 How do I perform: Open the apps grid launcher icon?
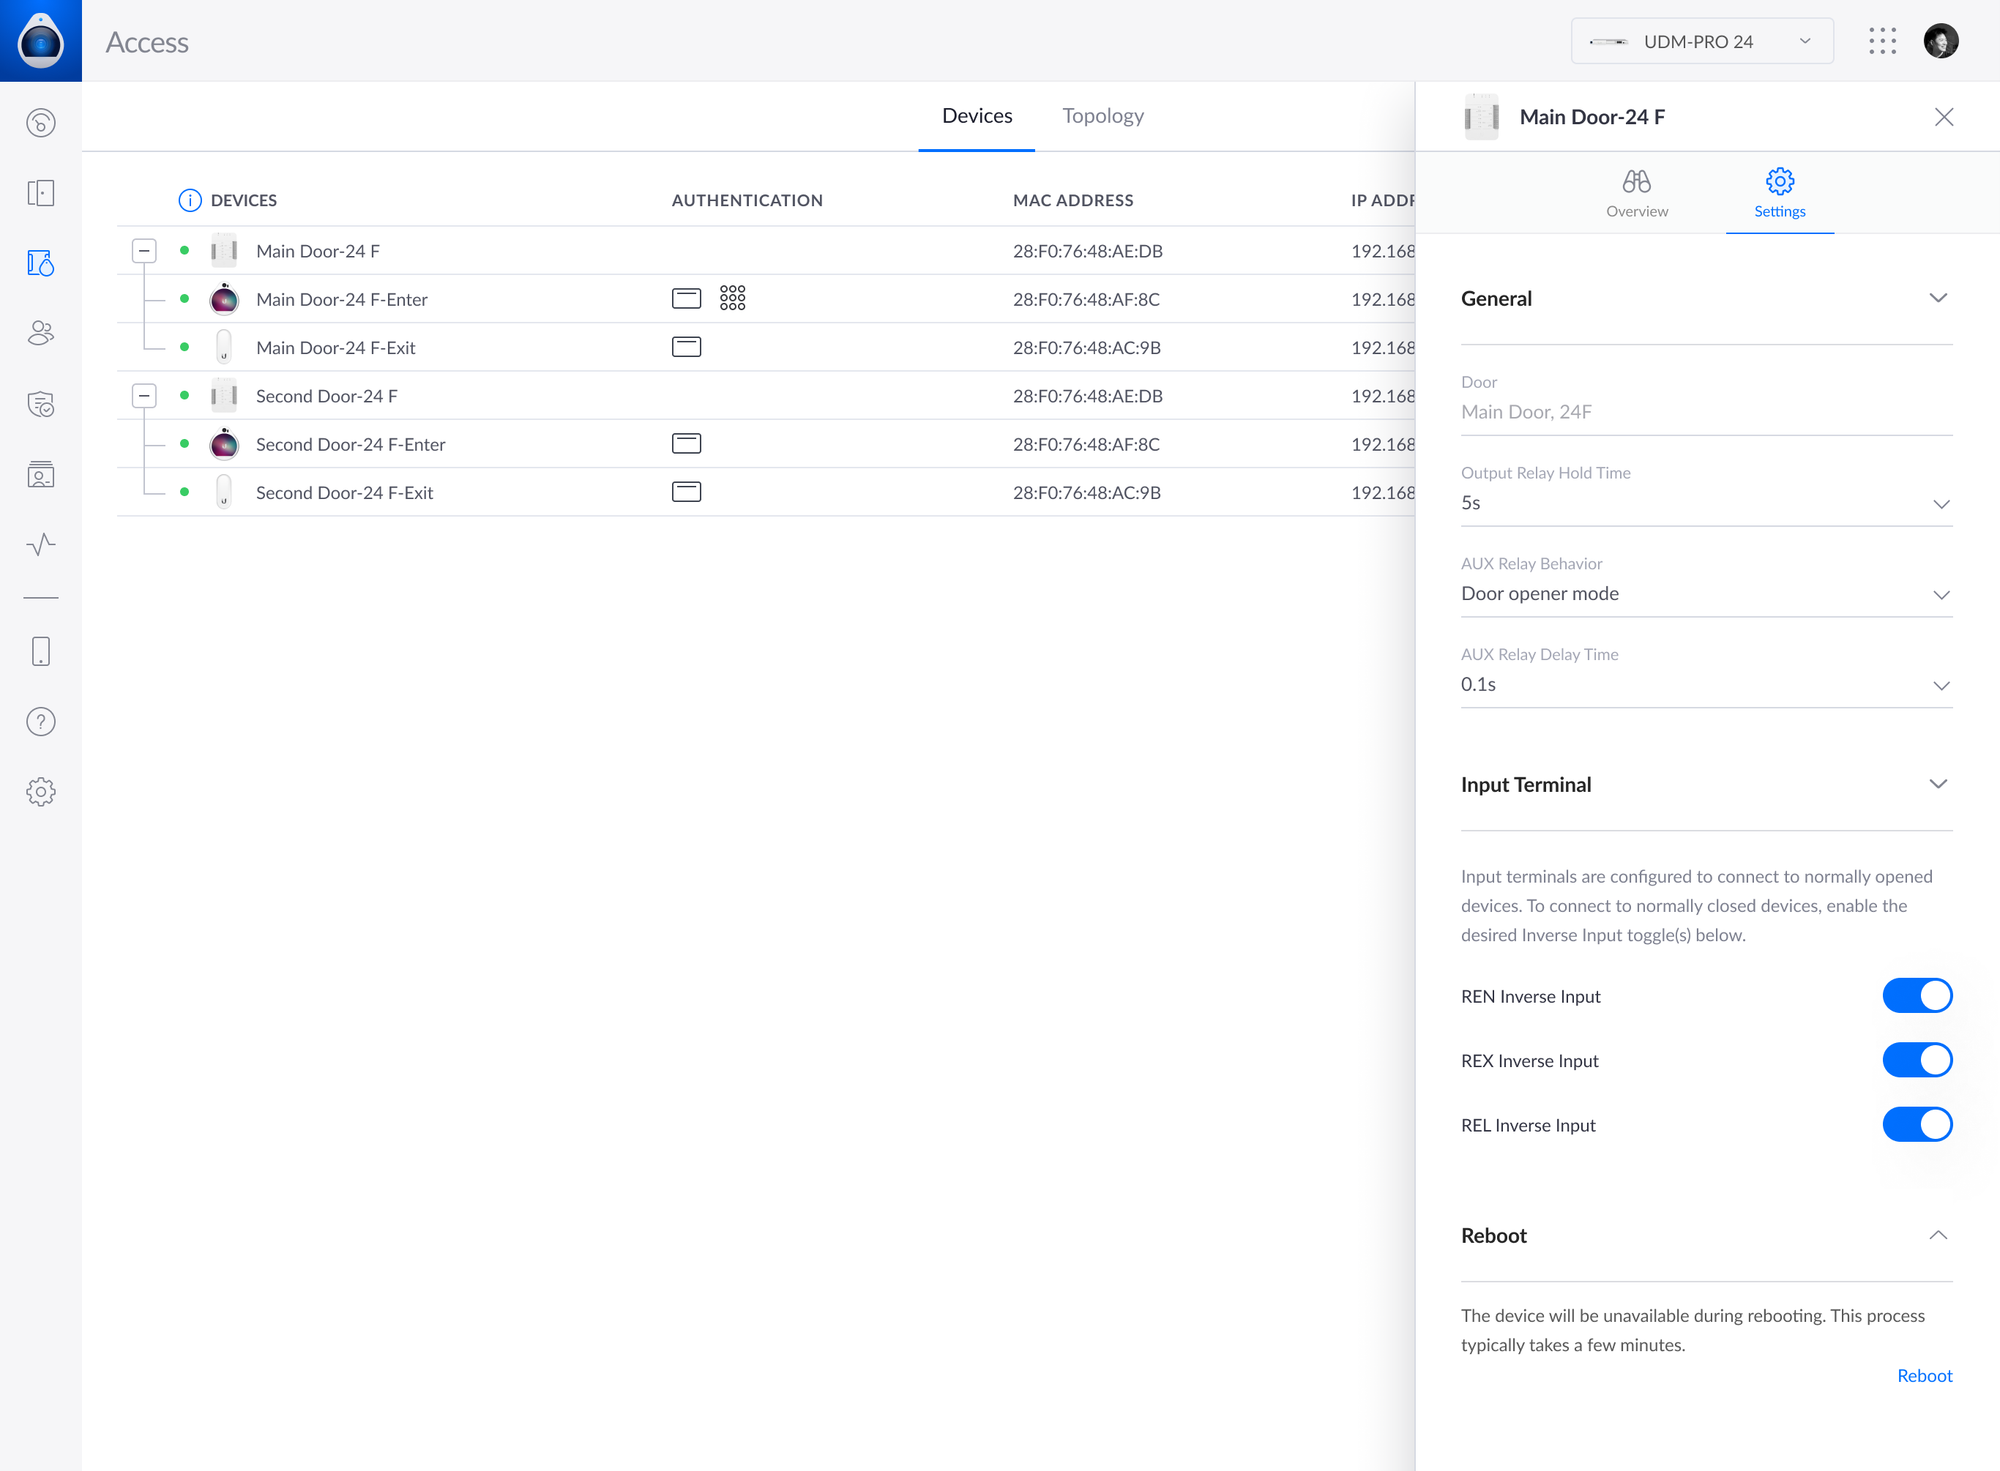[x=1882, y=41]
